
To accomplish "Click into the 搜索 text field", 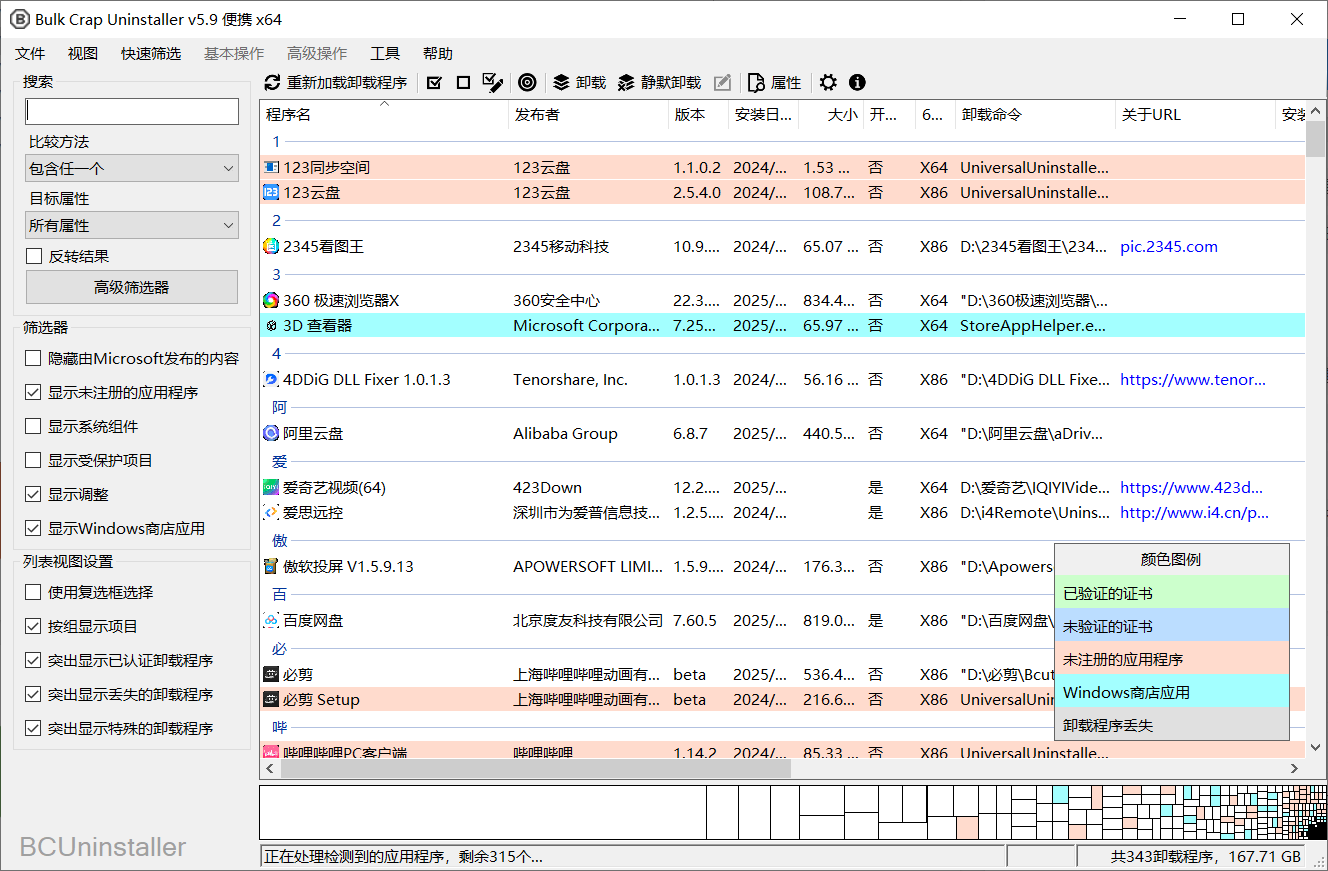I will coord(132,111).
